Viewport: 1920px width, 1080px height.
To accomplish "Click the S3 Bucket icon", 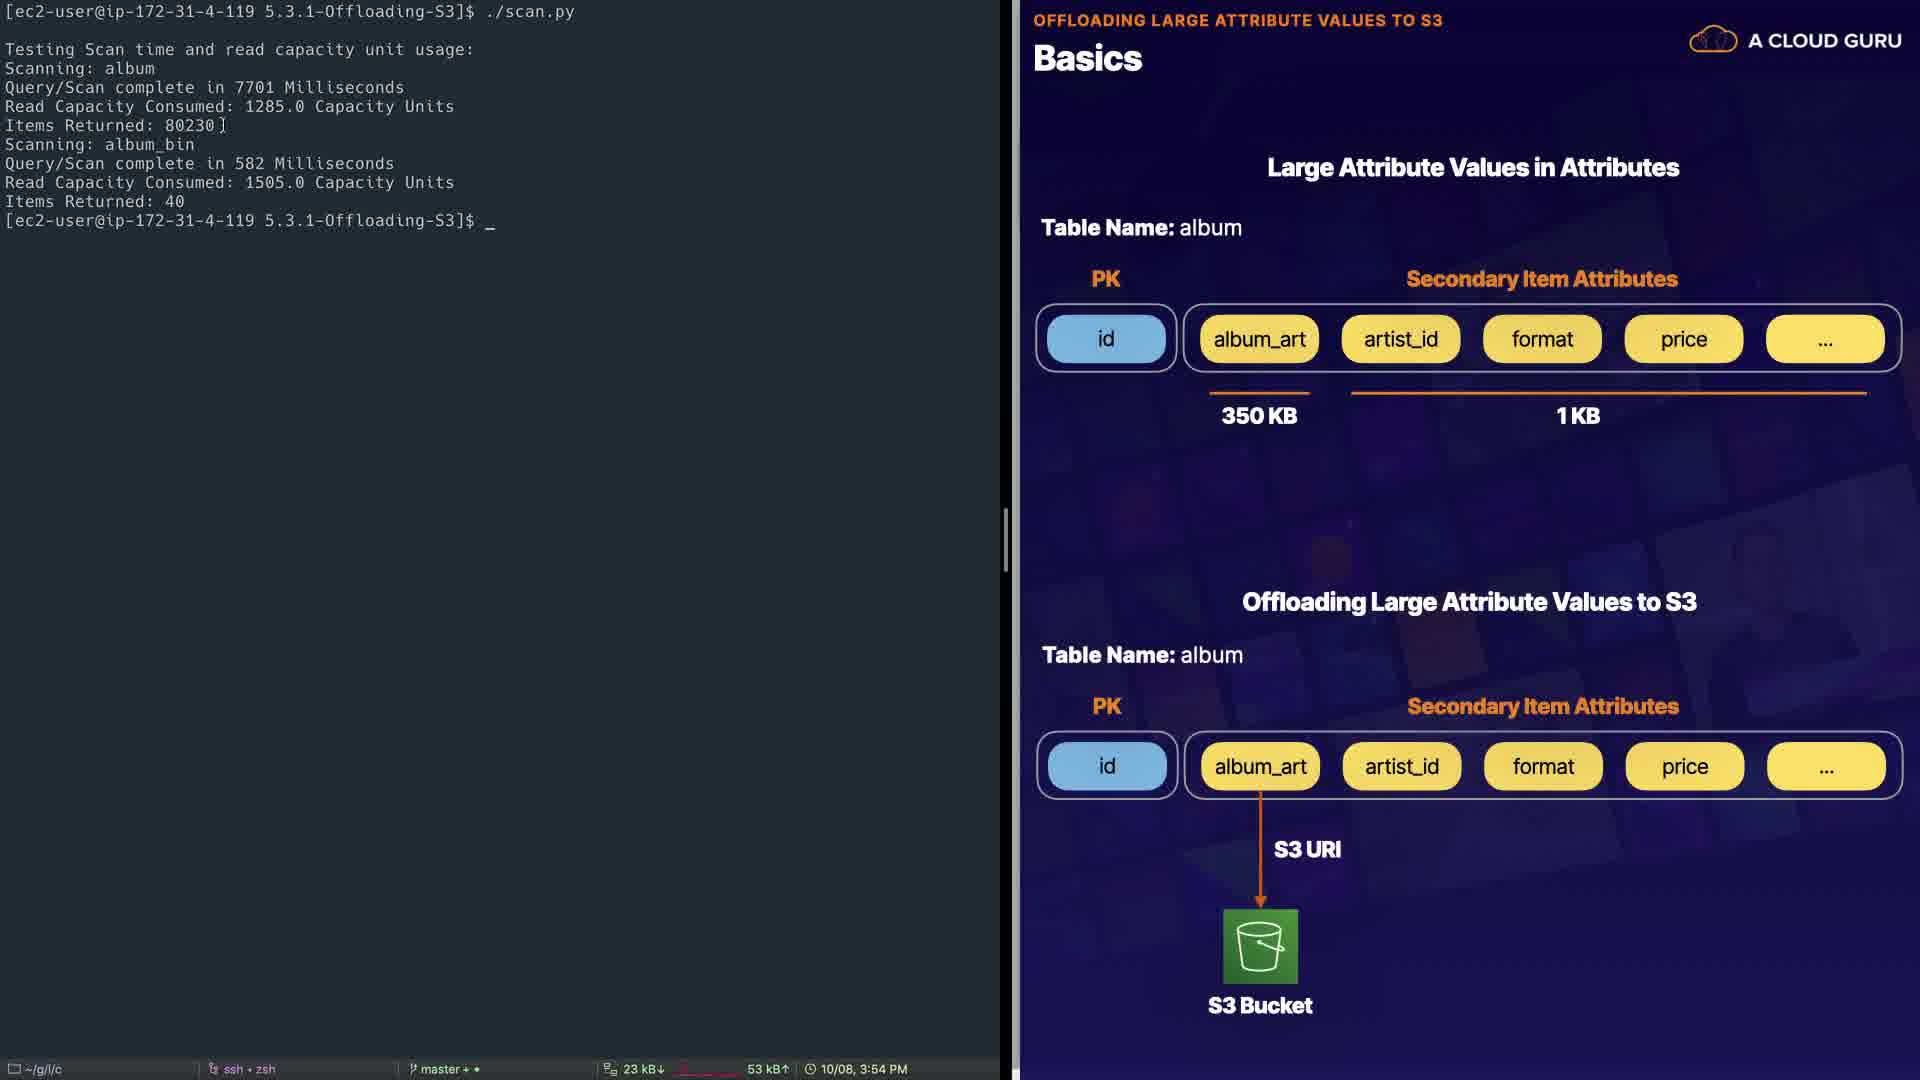I will point(1260,946).
